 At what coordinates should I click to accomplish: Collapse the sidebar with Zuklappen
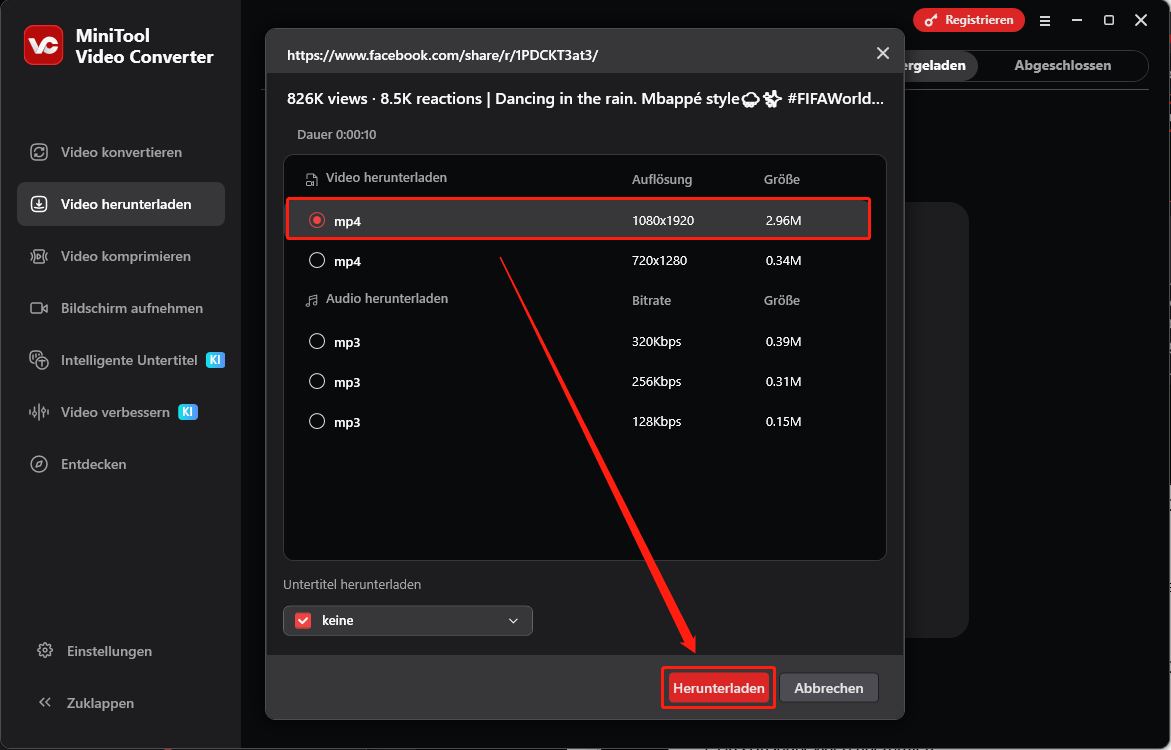point(86,703)
